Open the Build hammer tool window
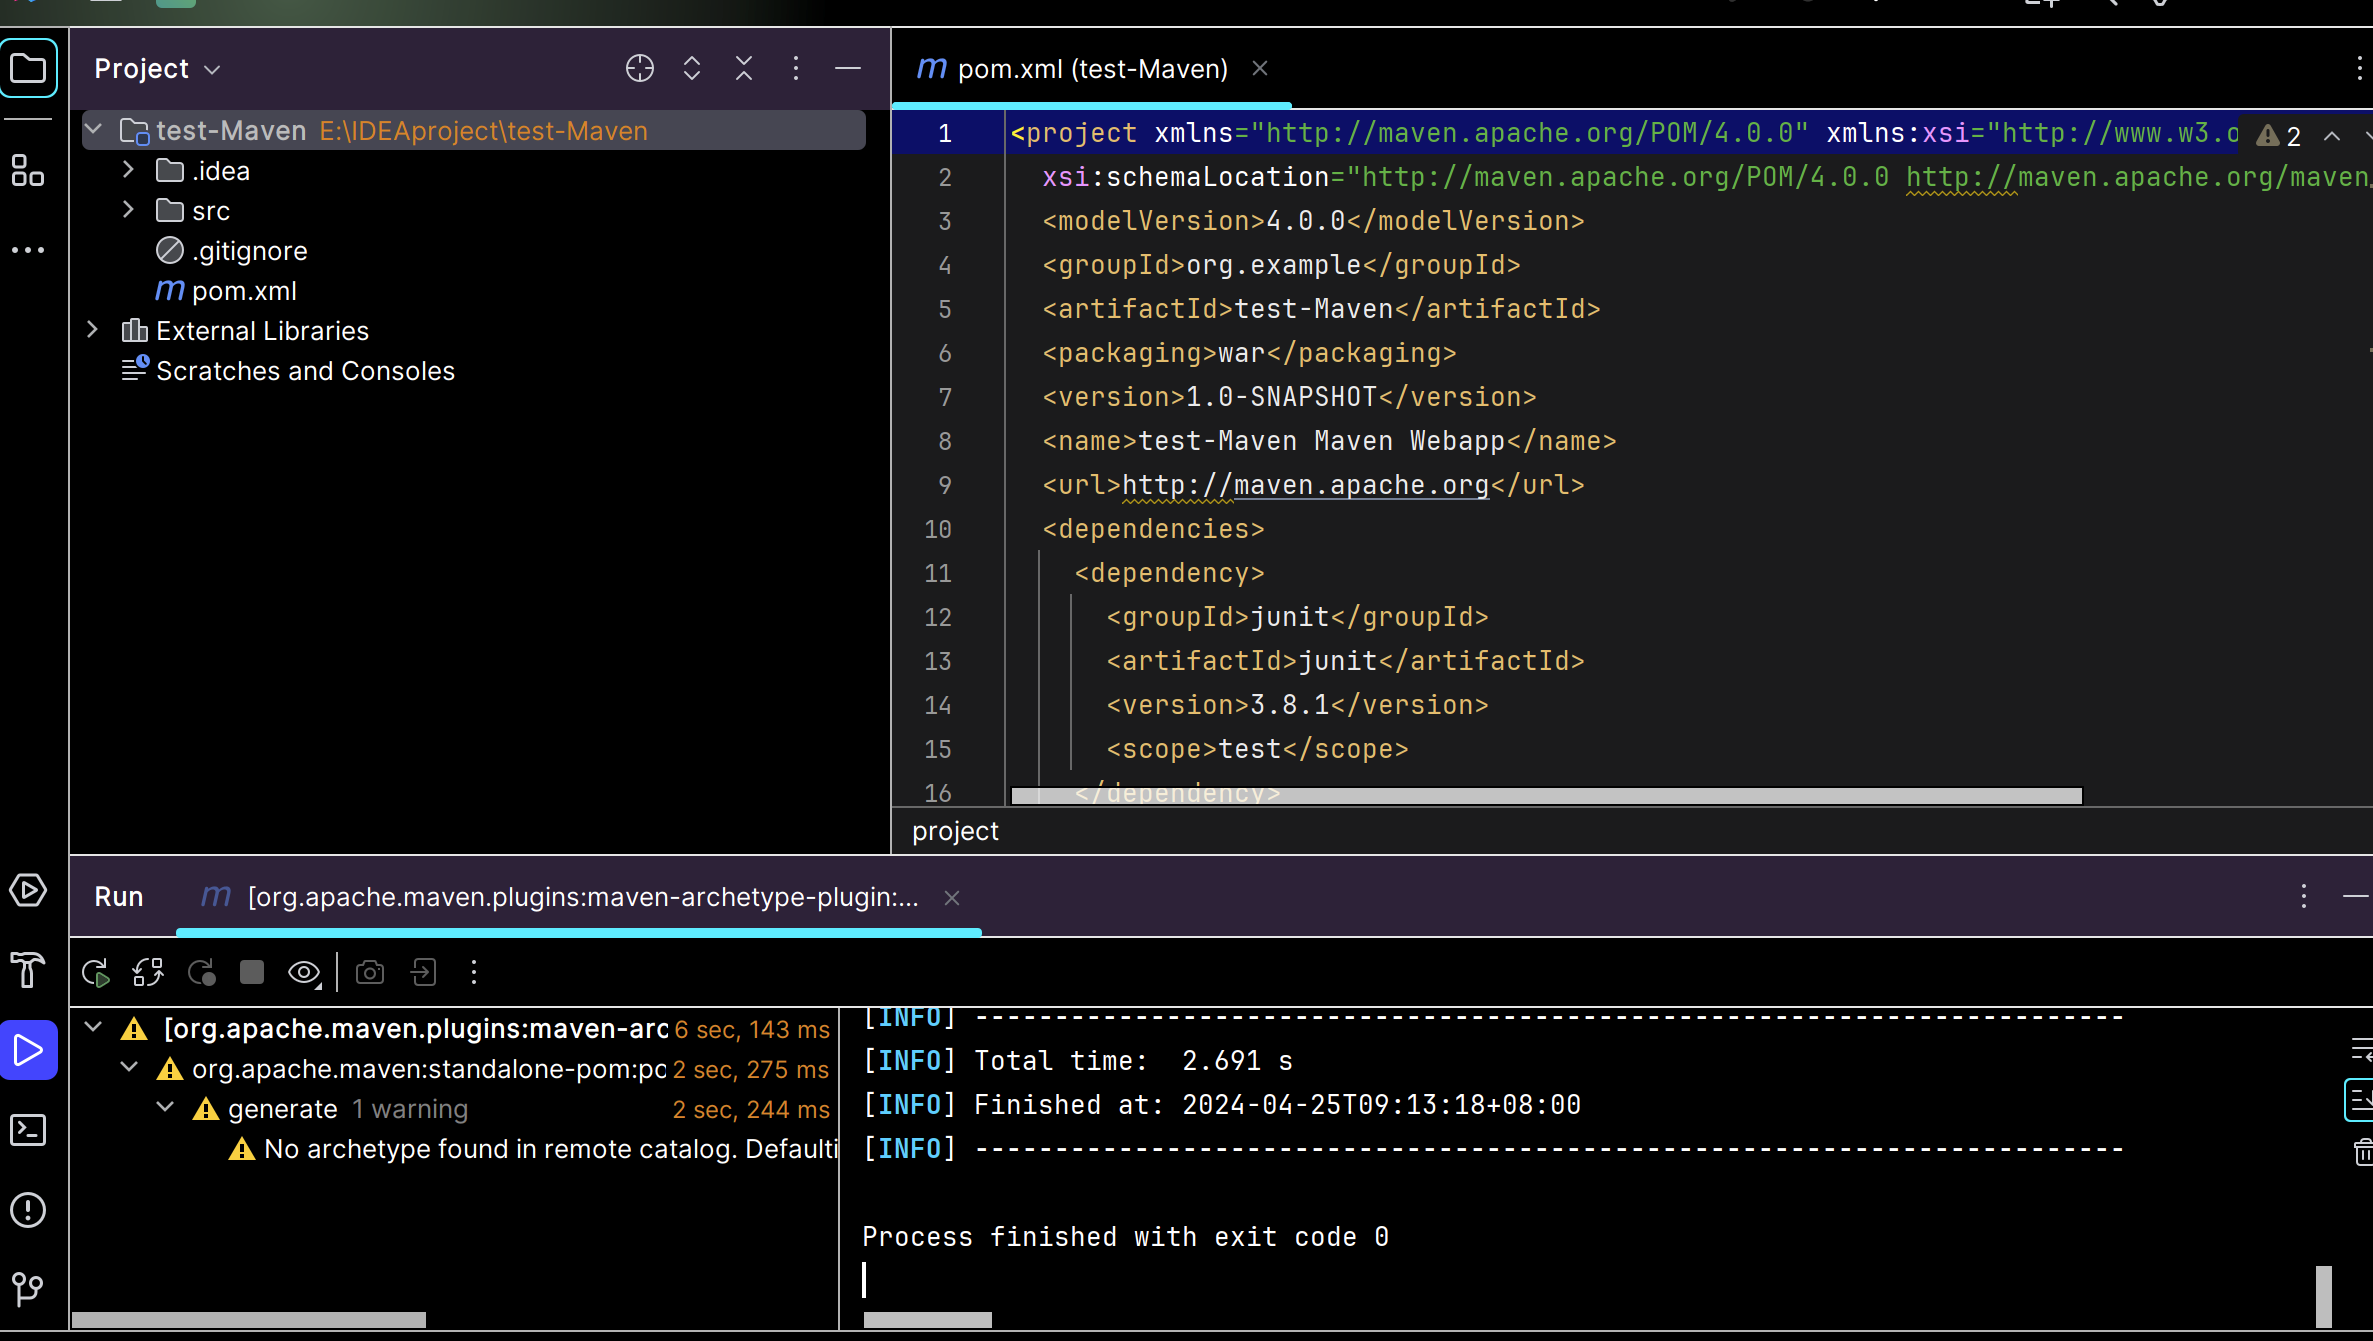 coord(28,970)
